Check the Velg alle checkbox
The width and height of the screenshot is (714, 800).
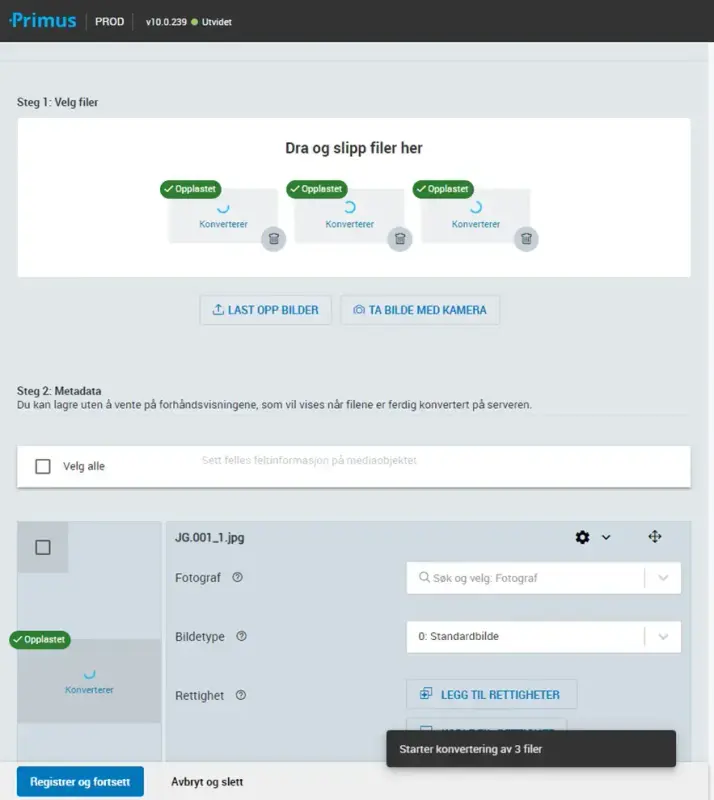click(x=43, y=466)
